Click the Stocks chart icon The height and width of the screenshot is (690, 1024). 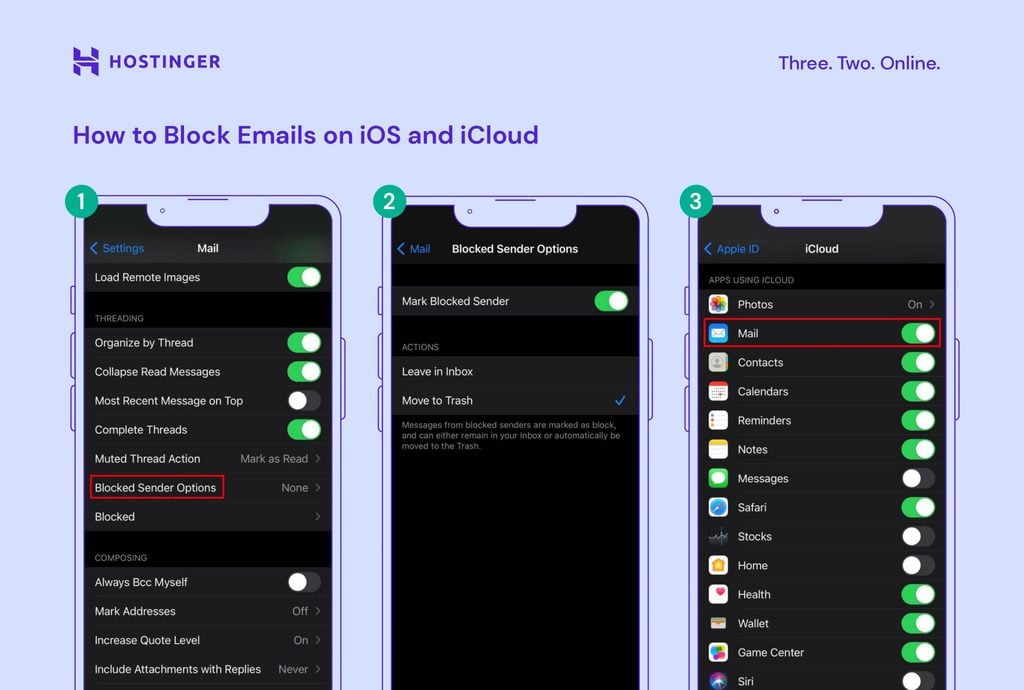(x=718, y=537)
